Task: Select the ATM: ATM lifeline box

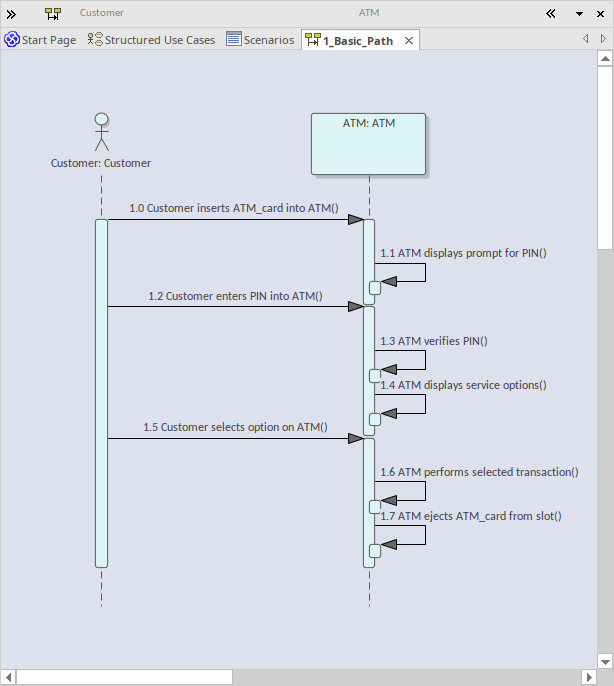Action: 369,144
